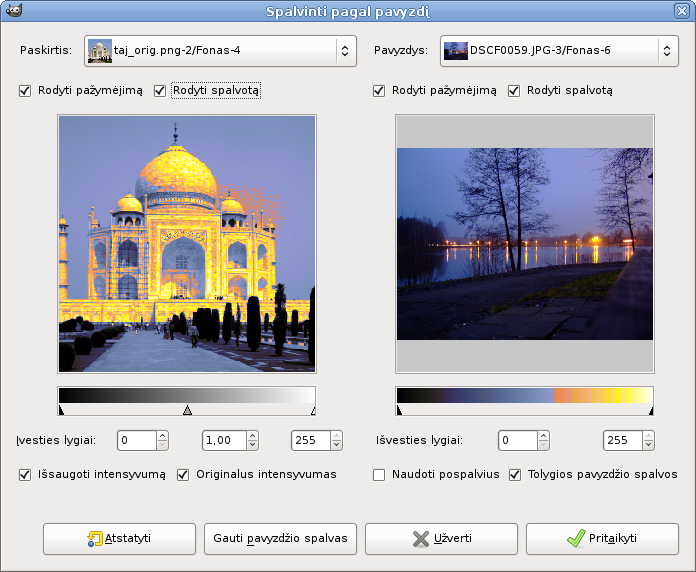Click the grayscale input gradient bar
This screenshot has height=572, width=696.
(x=187, y=395)
